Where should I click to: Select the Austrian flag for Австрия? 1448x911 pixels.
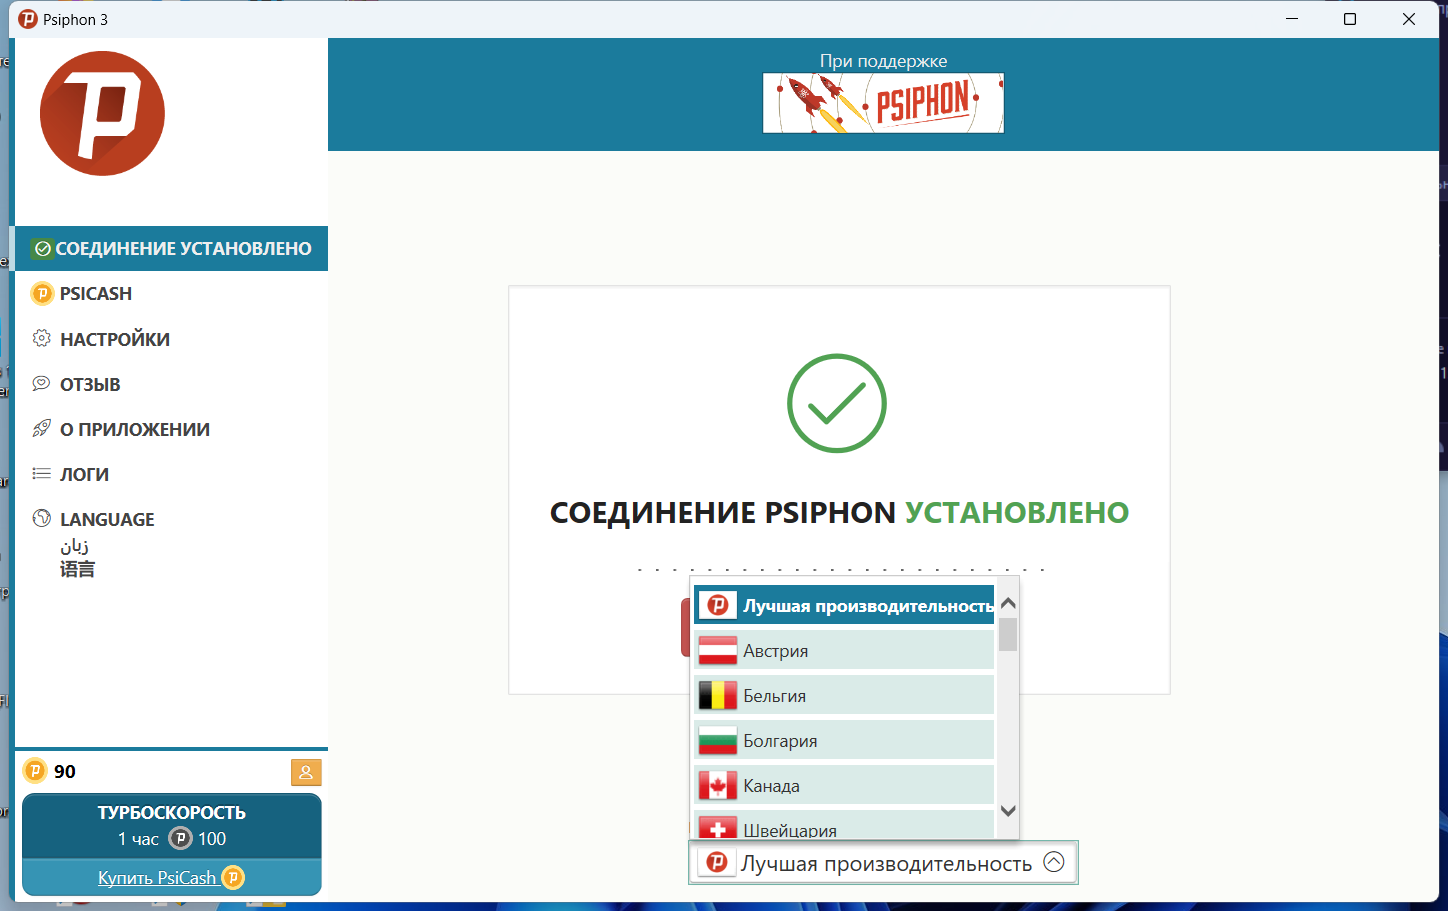[717, 650]
